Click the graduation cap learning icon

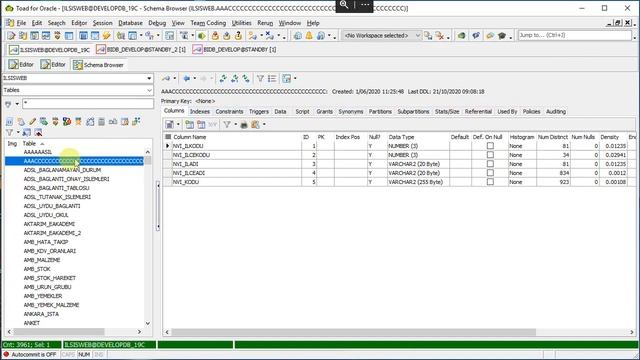click(502, 36)
